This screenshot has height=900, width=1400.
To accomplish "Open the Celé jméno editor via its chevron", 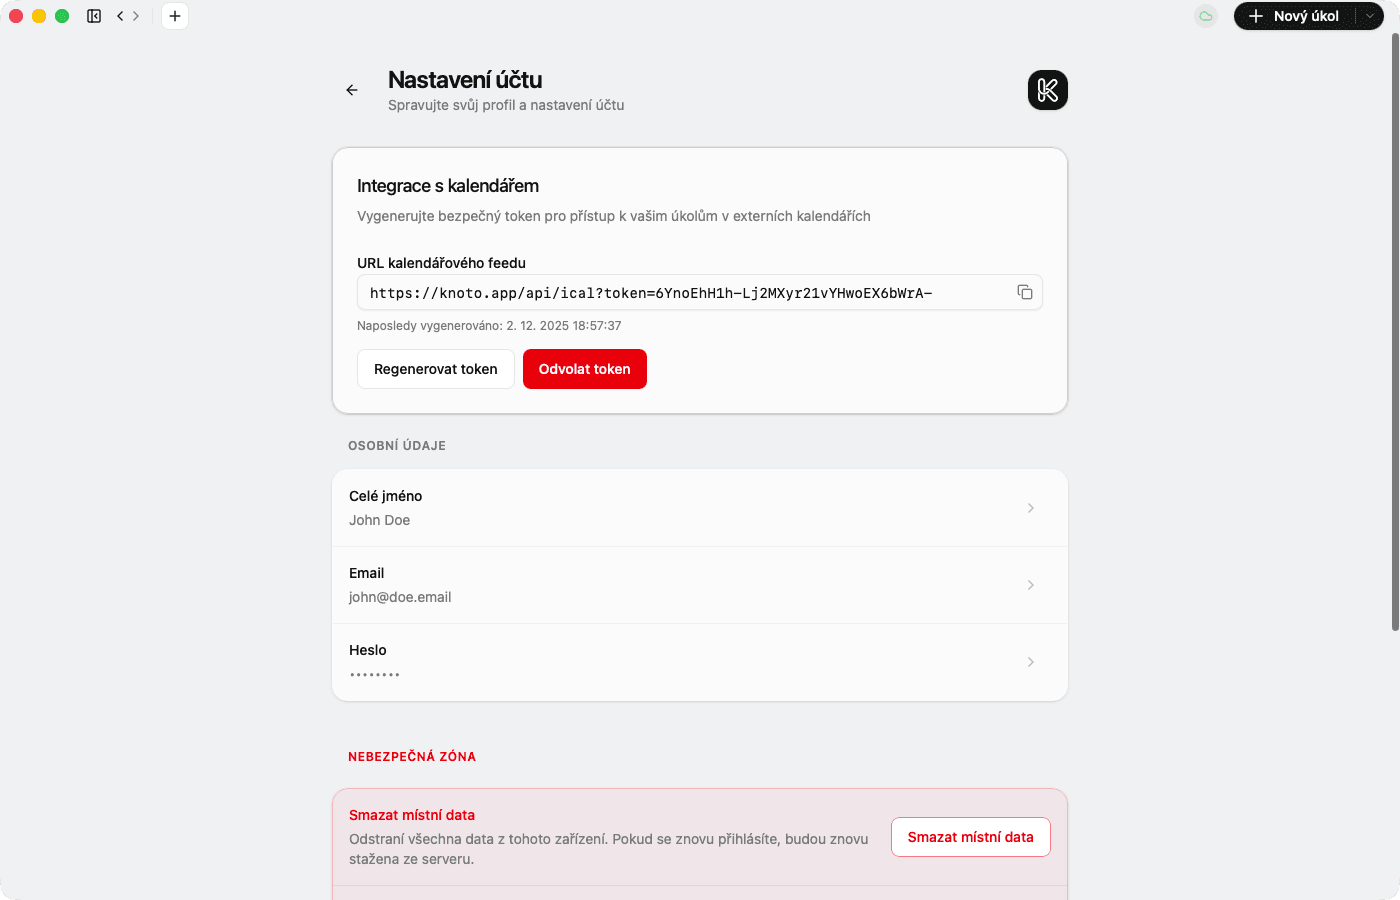I will point(1030,507).
